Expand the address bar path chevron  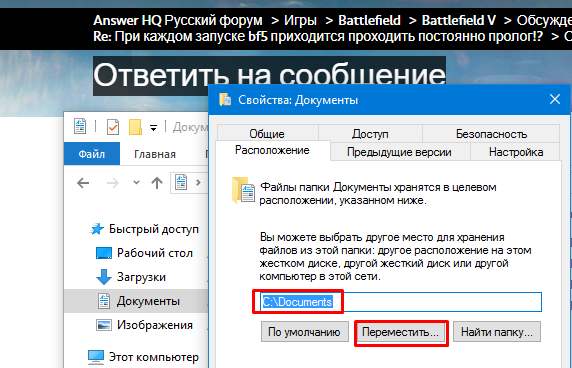click(x=198, y=182)
